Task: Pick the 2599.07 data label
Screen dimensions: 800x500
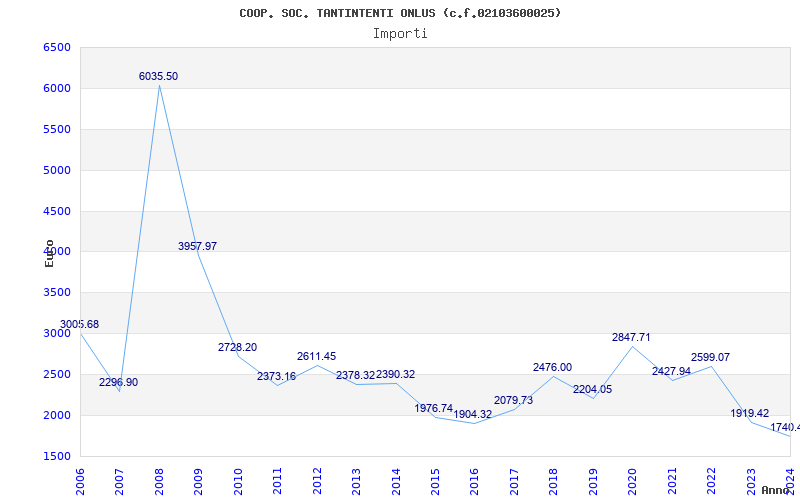Action: (x=711, y=357)
